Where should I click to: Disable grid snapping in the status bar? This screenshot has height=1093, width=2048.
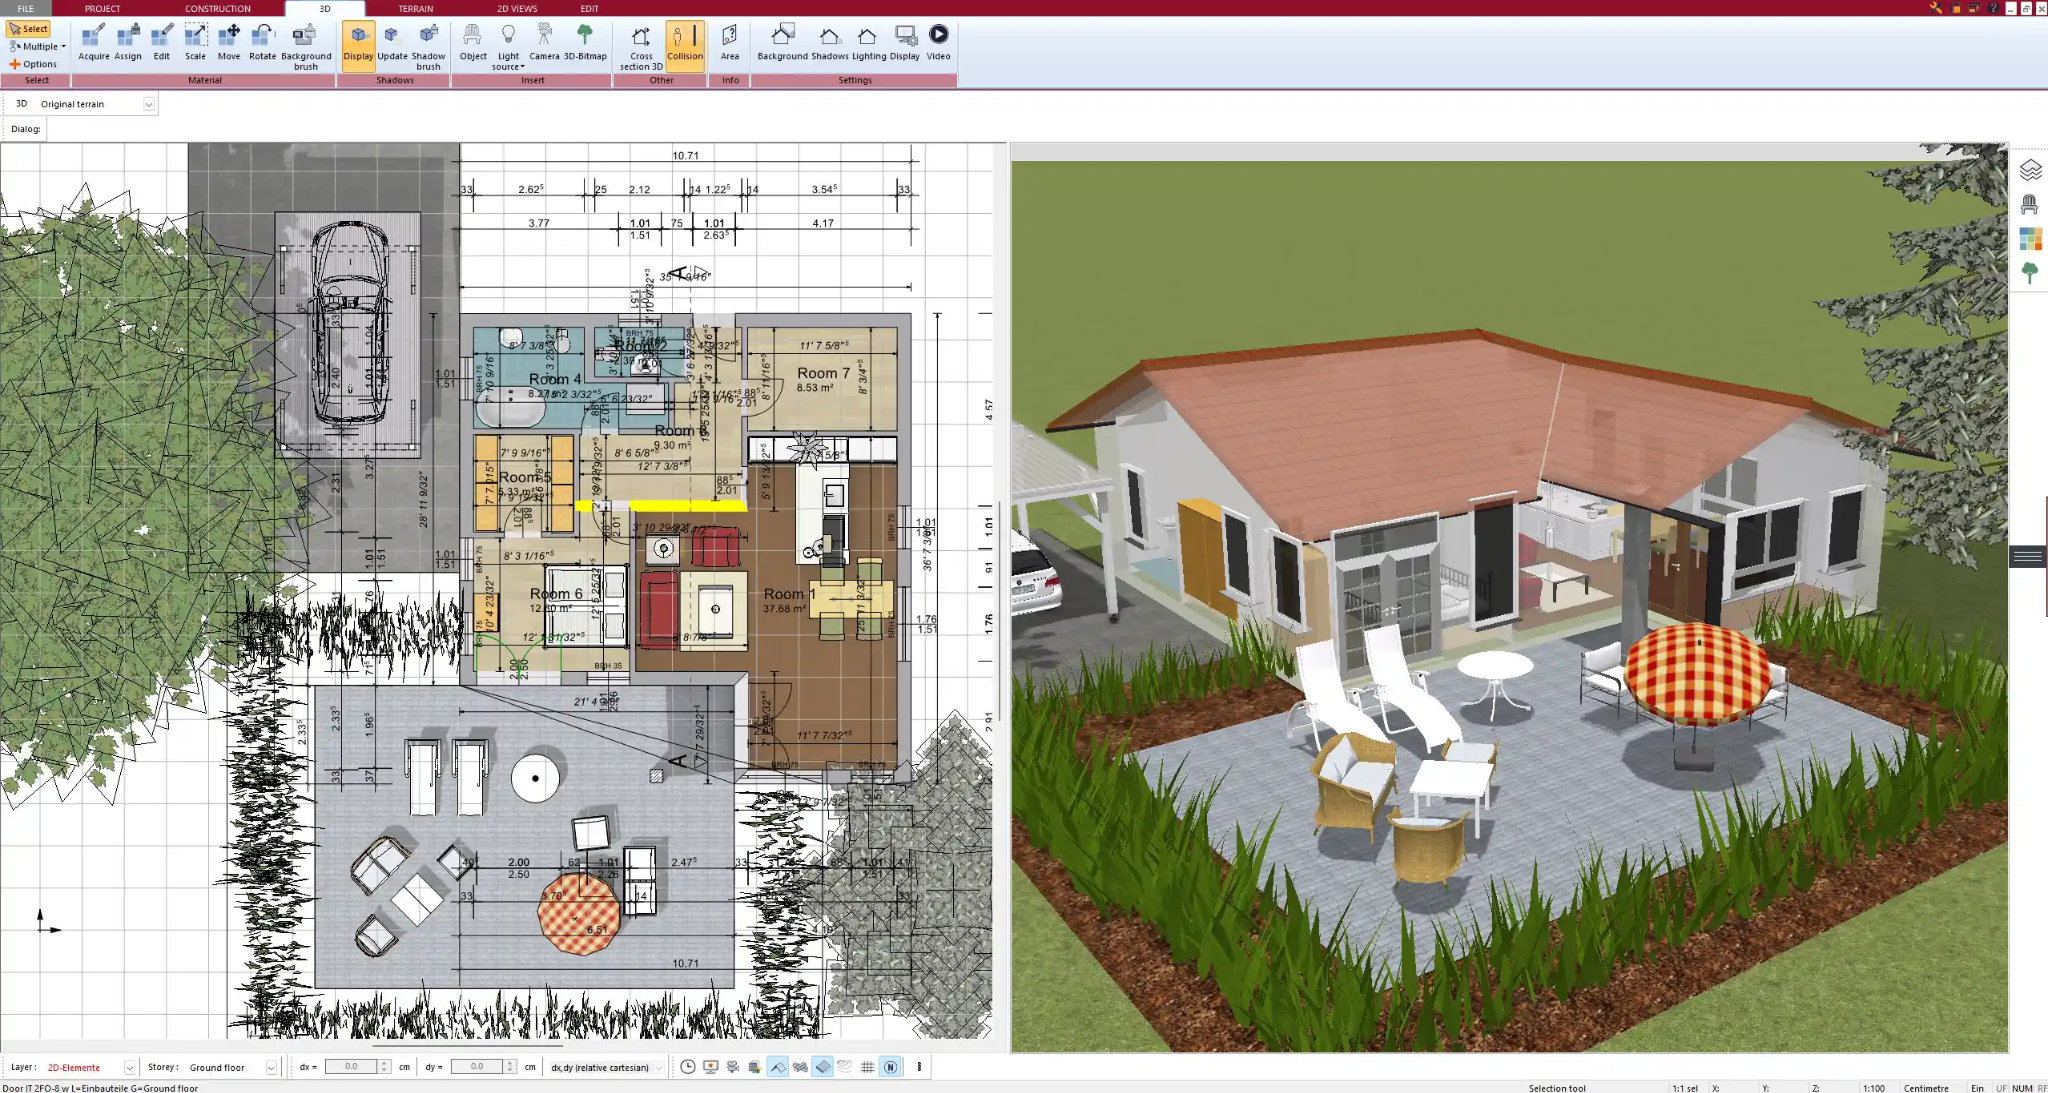[866, 1067]
